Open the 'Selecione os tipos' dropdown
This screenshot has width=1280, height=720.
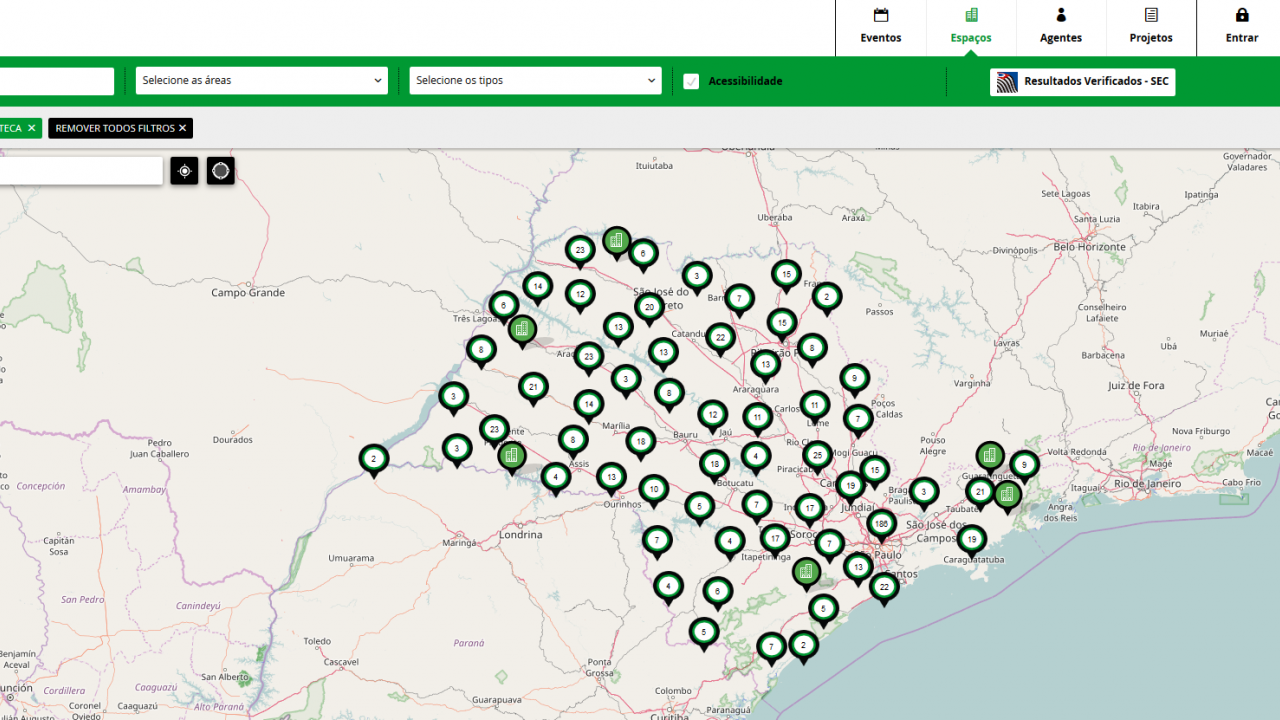pos(535,81)
